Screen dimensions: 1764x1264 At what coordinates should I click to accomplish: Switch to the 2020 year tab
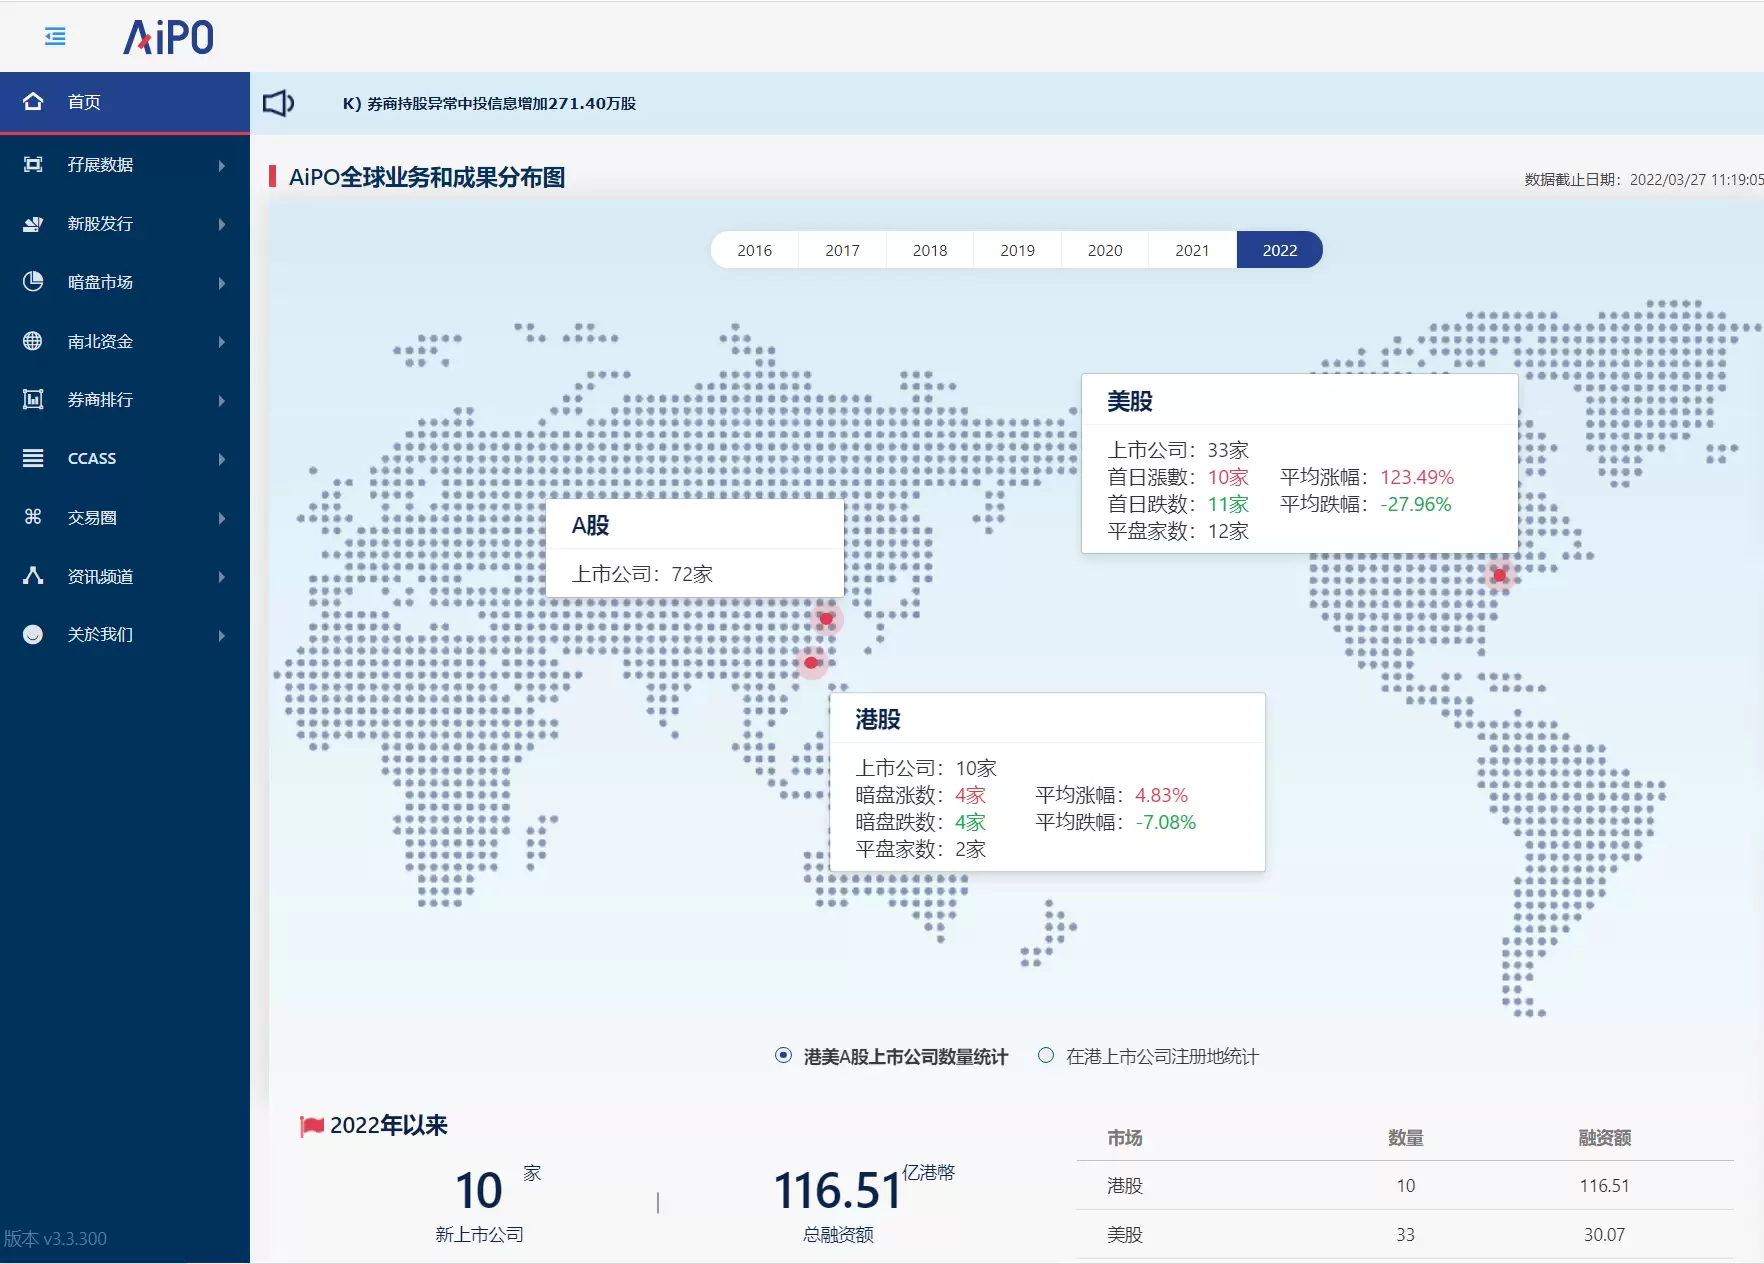(x=1105, y=250)
